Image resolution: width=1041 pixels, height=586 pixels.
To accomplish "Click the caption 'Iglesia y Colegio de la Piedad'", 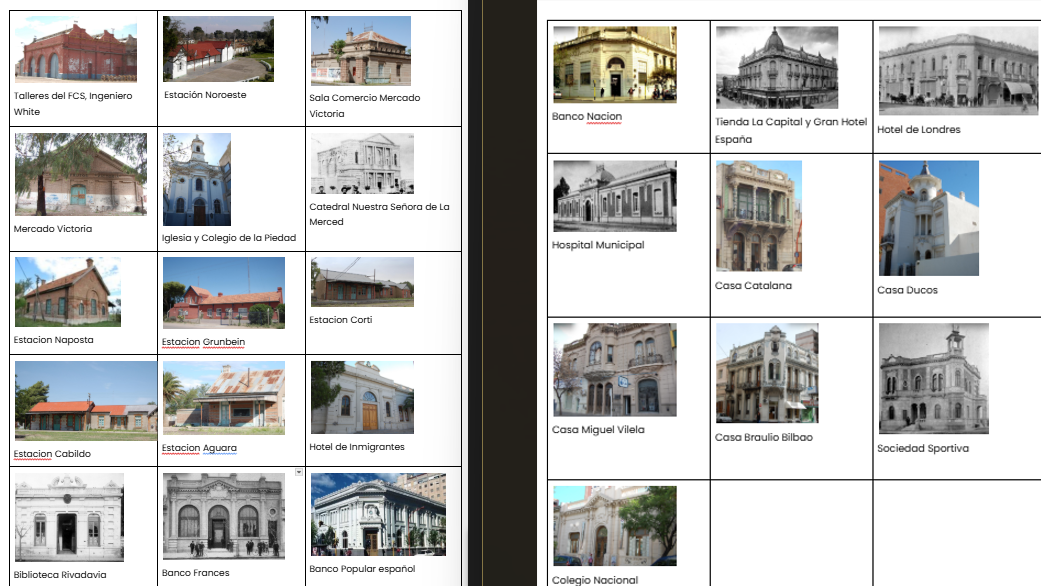I will pos(229,238).
